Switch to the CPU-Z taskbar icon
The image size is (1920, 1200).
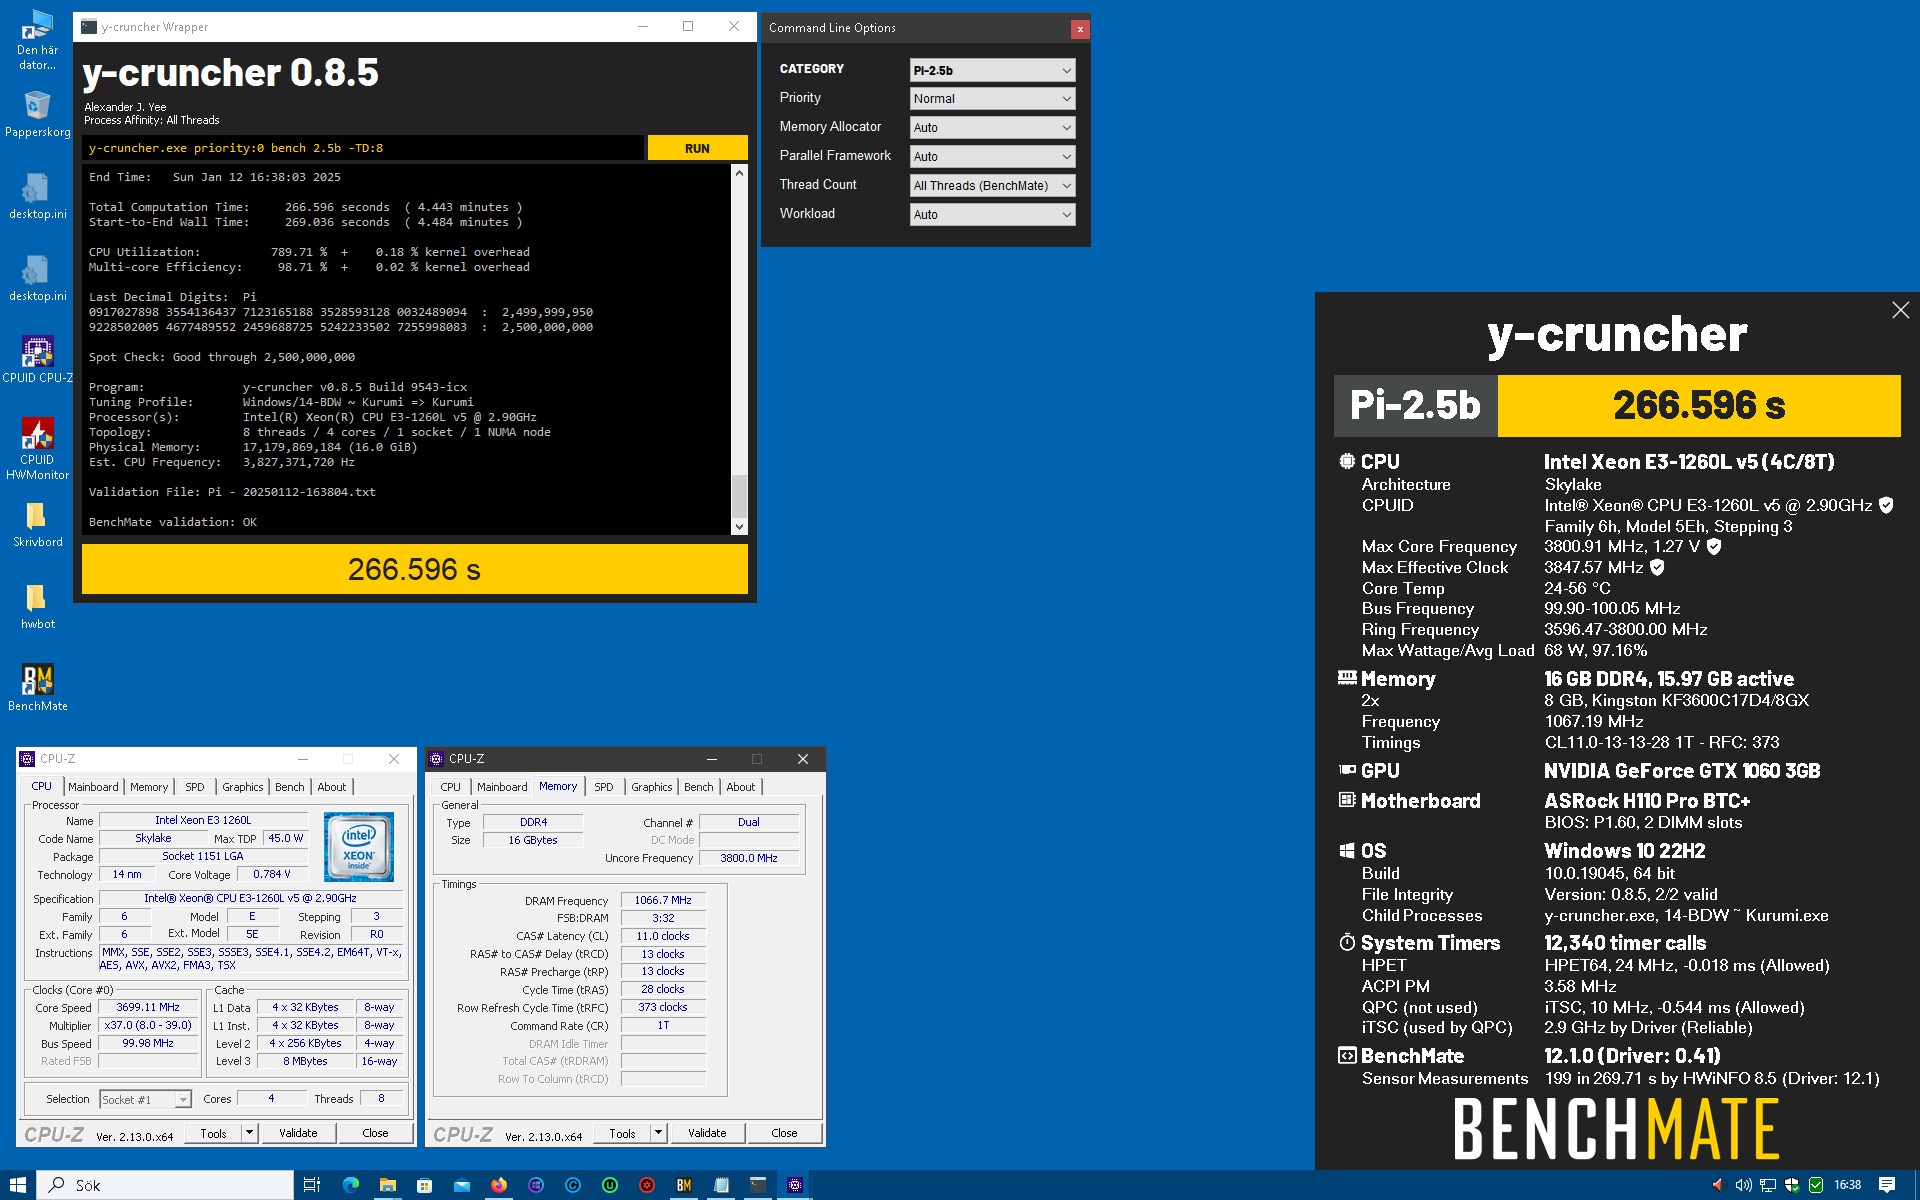tap(795, 1185)
